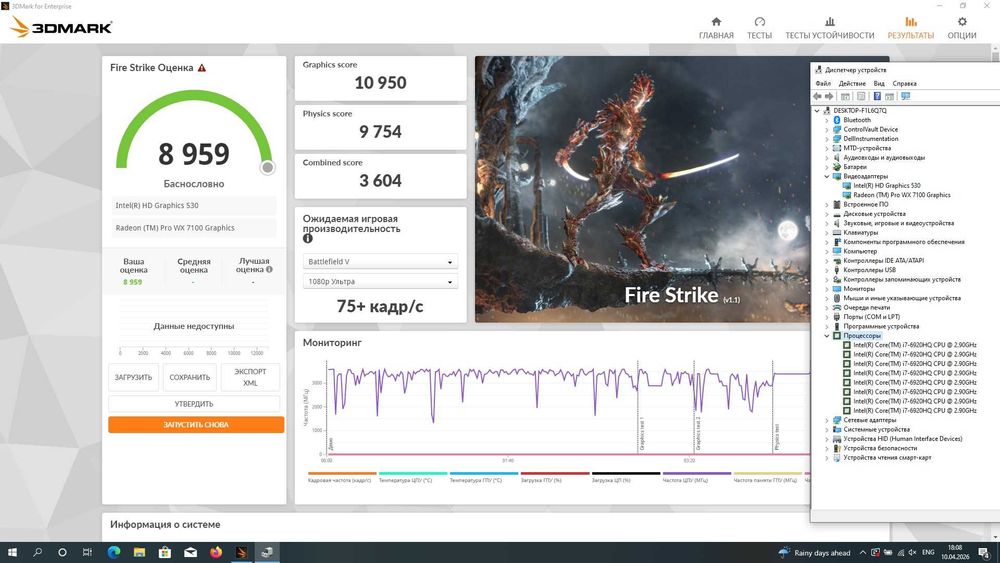Screen dimensions: 1000x563
Task: Toggle Кадровая частота legend swatch
Action: click(342, 474)
